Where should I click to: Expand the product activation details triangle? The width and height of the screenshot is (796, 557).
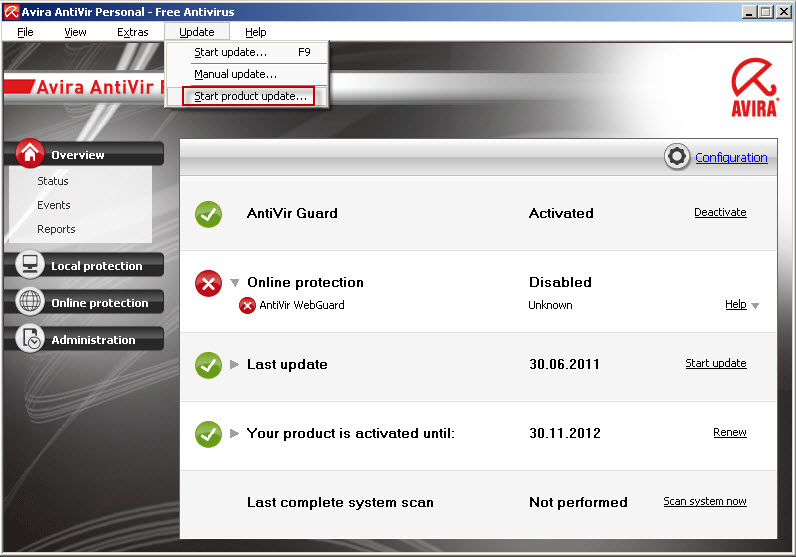[234, 433]
